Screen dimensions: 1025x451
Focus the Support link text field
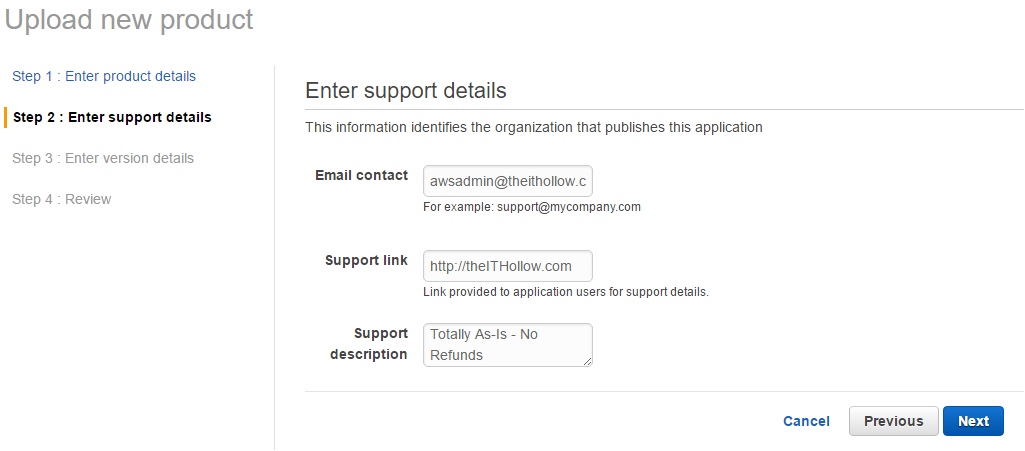point(508,266)
